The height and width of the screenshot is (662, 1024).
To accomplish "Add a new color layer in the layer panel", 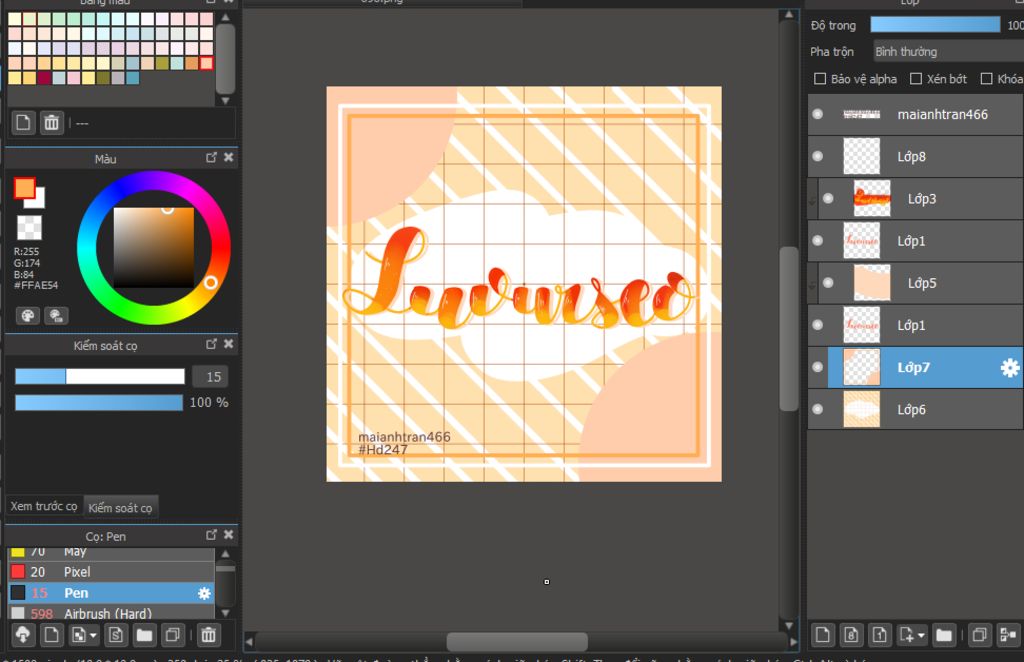I will (x=823, y=635).
